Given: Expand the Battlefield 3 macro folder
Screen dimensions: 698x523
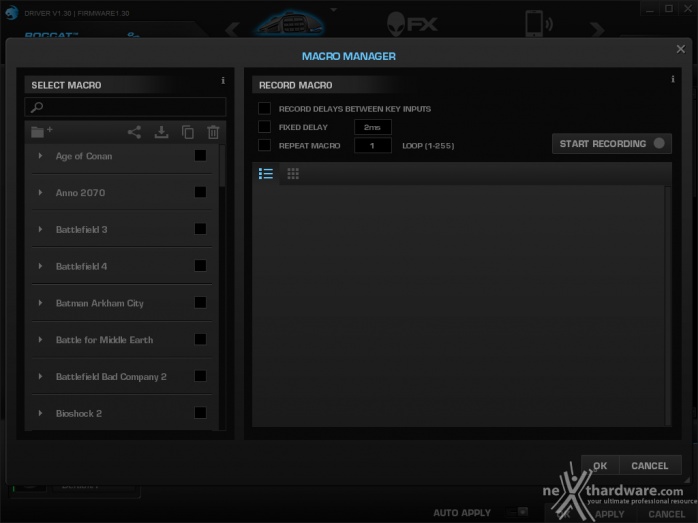Looking at the screenshot, I should (x=40, y=229).
